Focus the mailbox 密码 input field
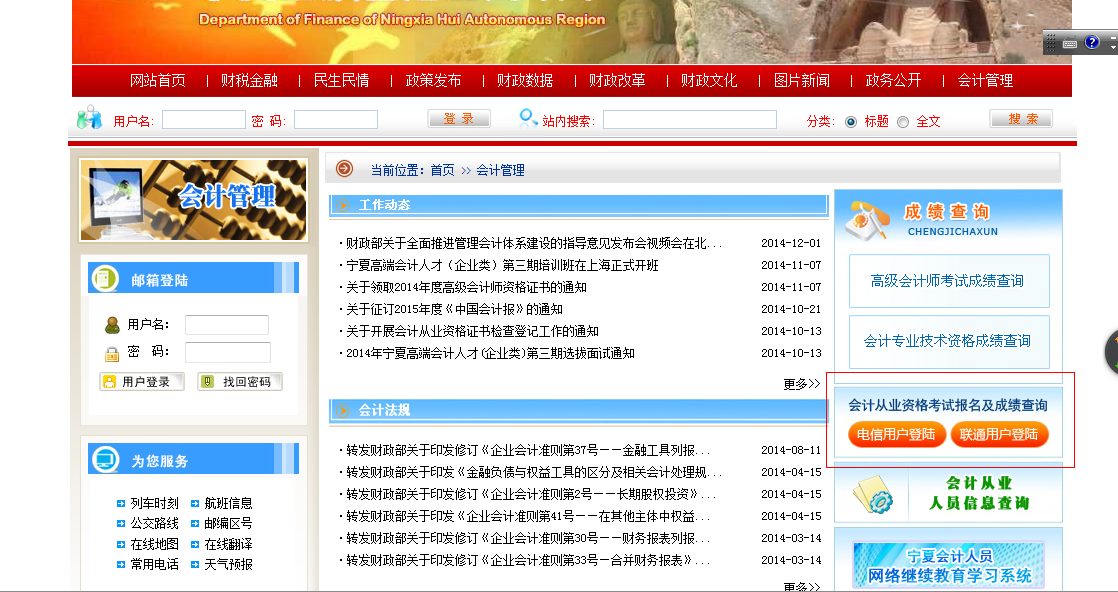The image size is (1118, 592). point(227,352)
